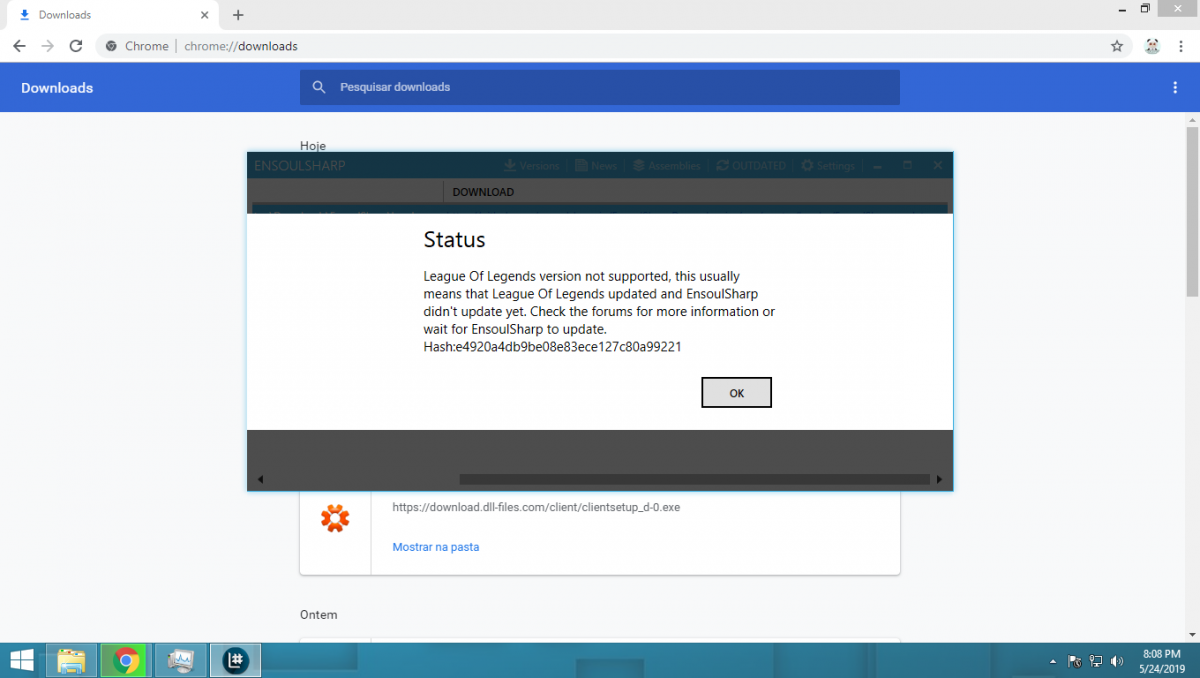Click Chrome page scrollbar down arrow

coord(1192,634)
